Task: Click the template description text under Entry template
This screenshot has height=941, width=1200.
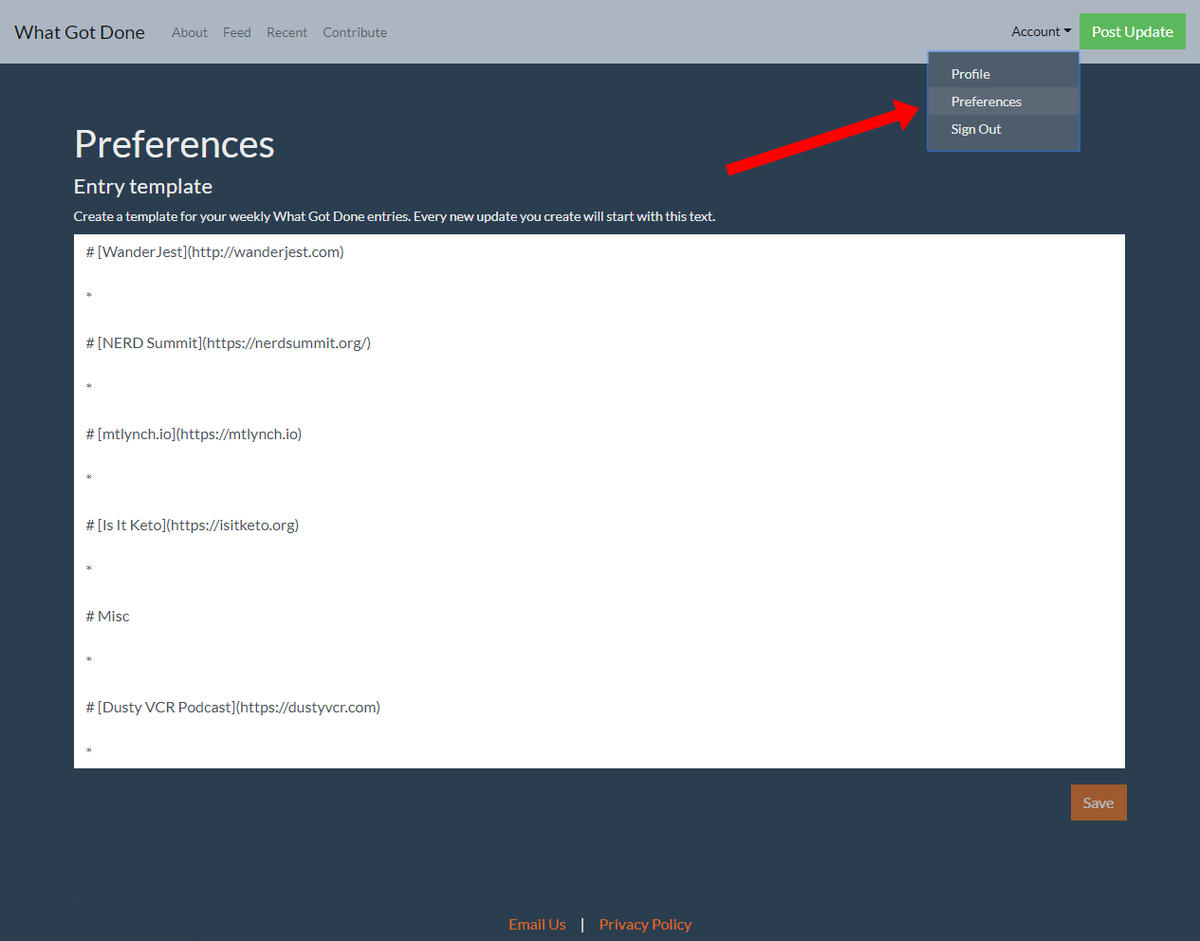Action: tap(394, 216)
